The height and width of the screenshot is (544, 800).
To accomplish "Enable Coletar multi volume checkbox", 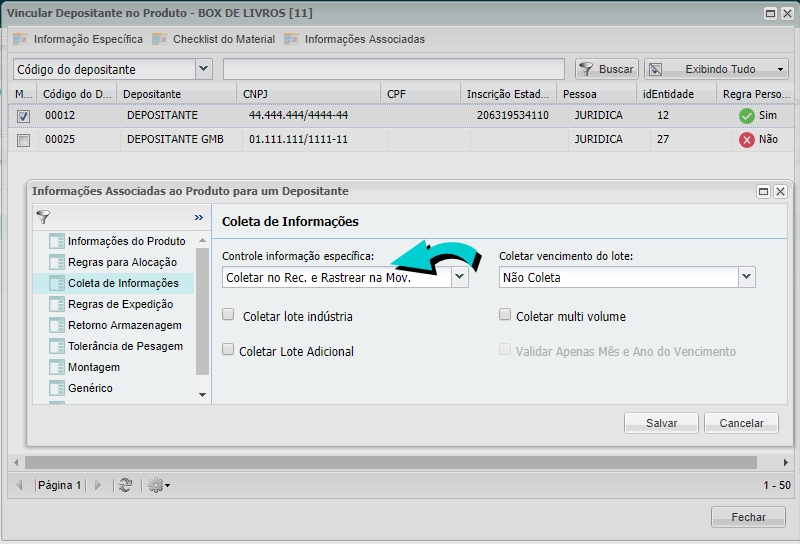I will pos(505,314).
